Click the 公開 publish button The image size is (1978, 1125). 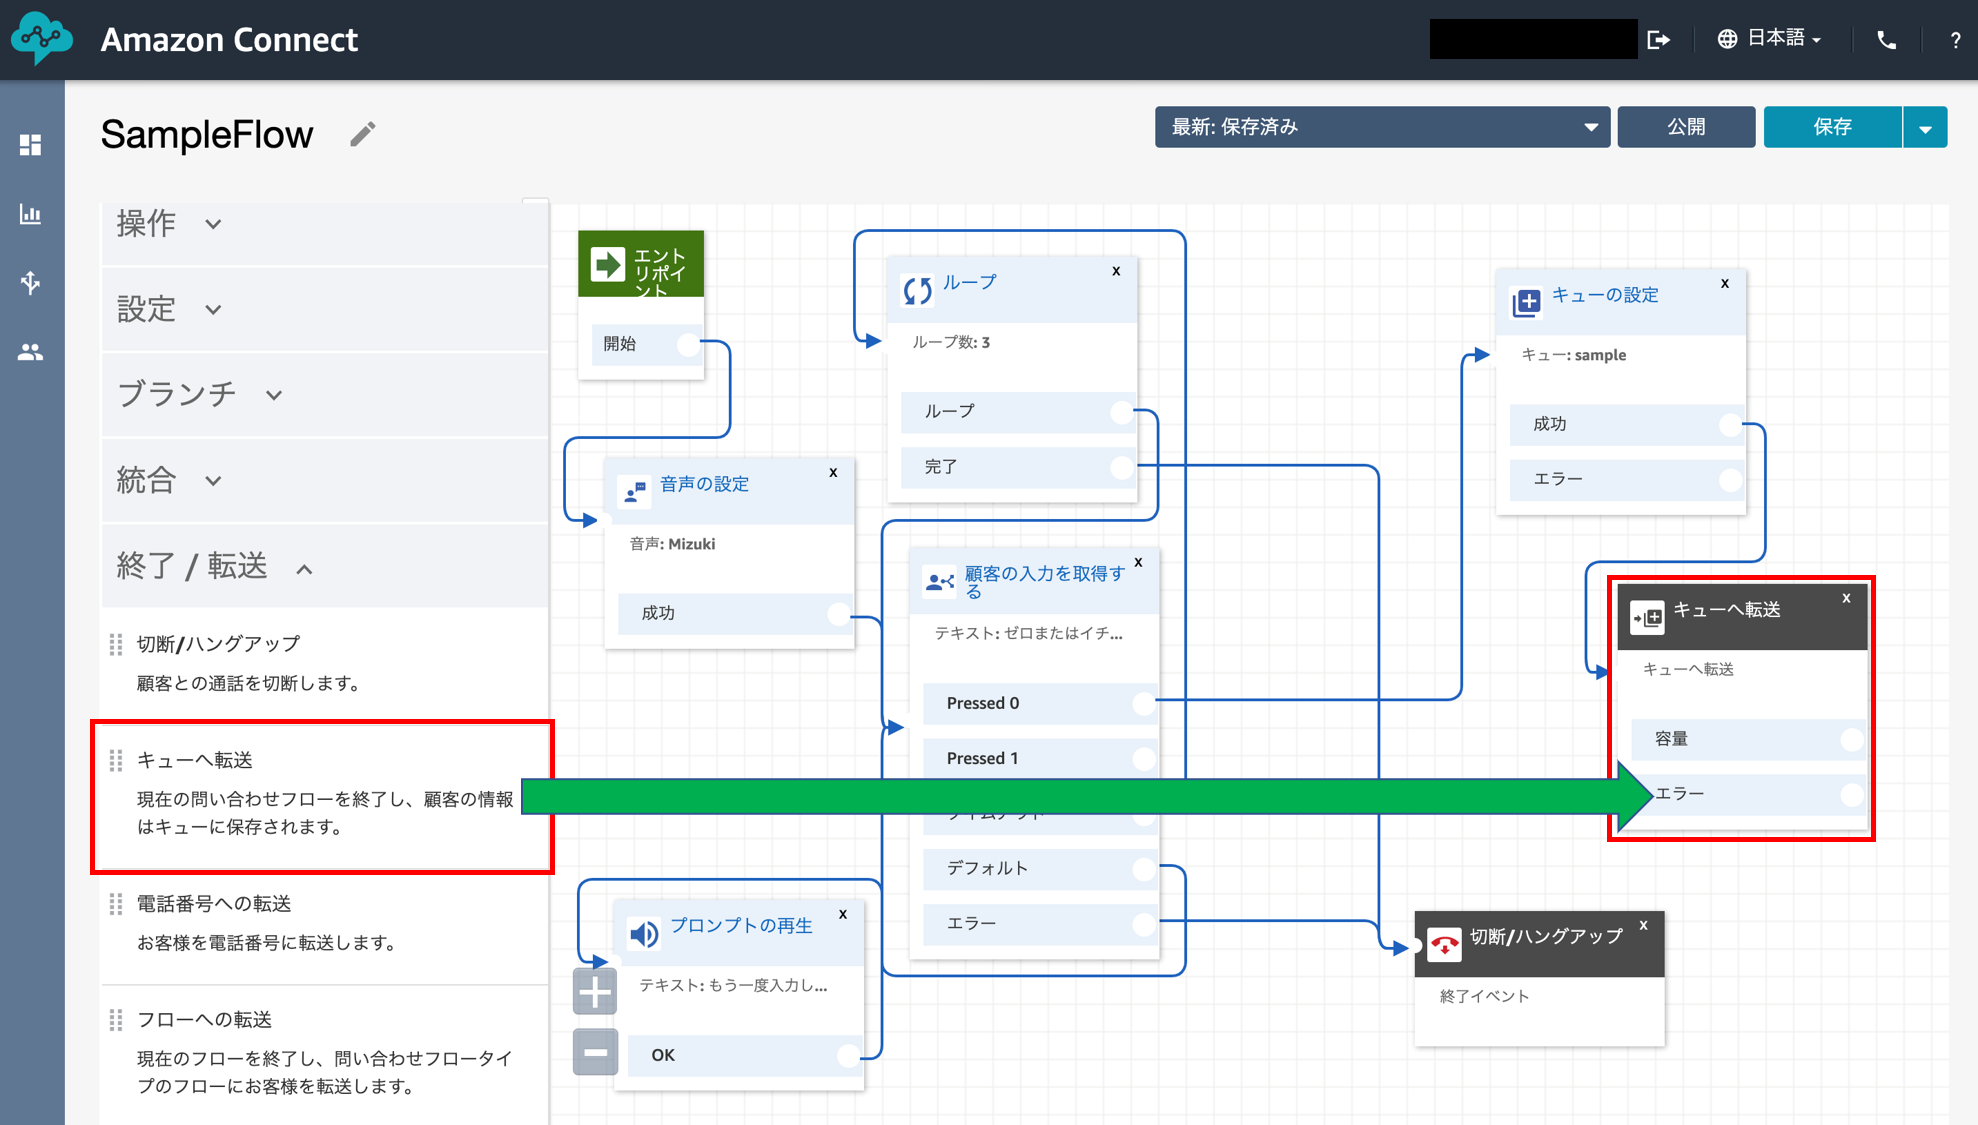coord(1686,127)
